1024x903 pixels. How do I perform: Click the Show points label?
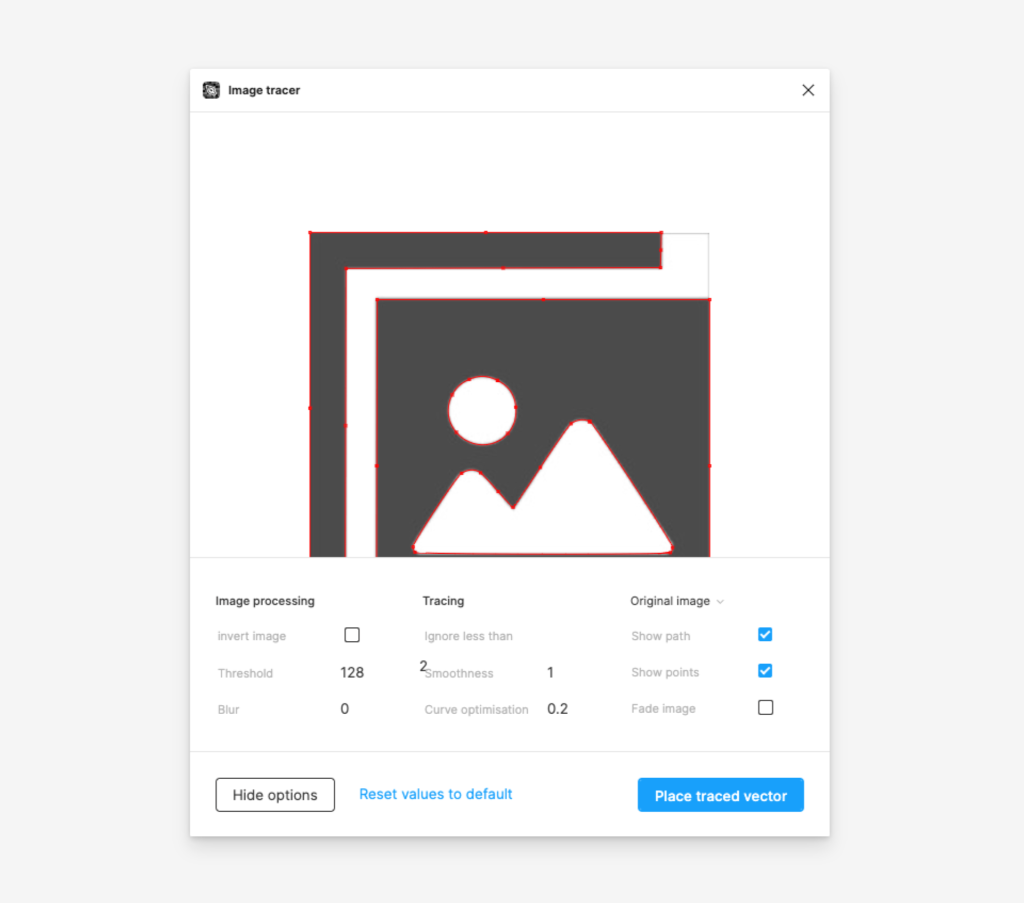(x=665, y=672)
